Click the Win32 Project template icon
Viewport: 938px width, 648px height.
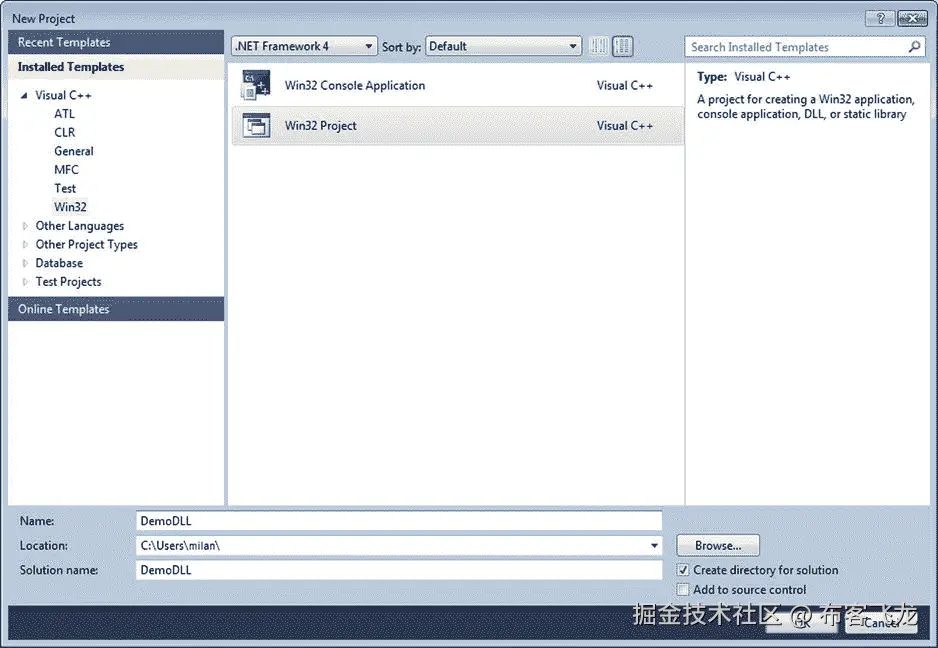point(256,125)
